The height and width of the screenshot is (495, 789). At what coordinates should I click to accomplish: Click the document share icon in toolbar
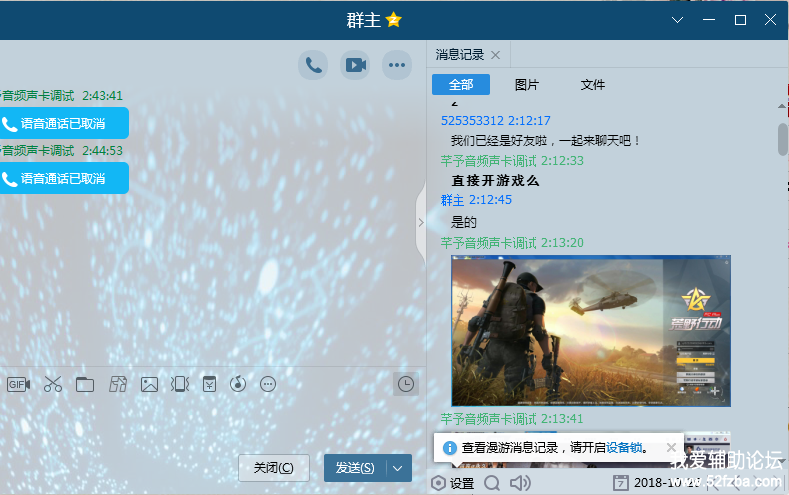coord(118,384)
